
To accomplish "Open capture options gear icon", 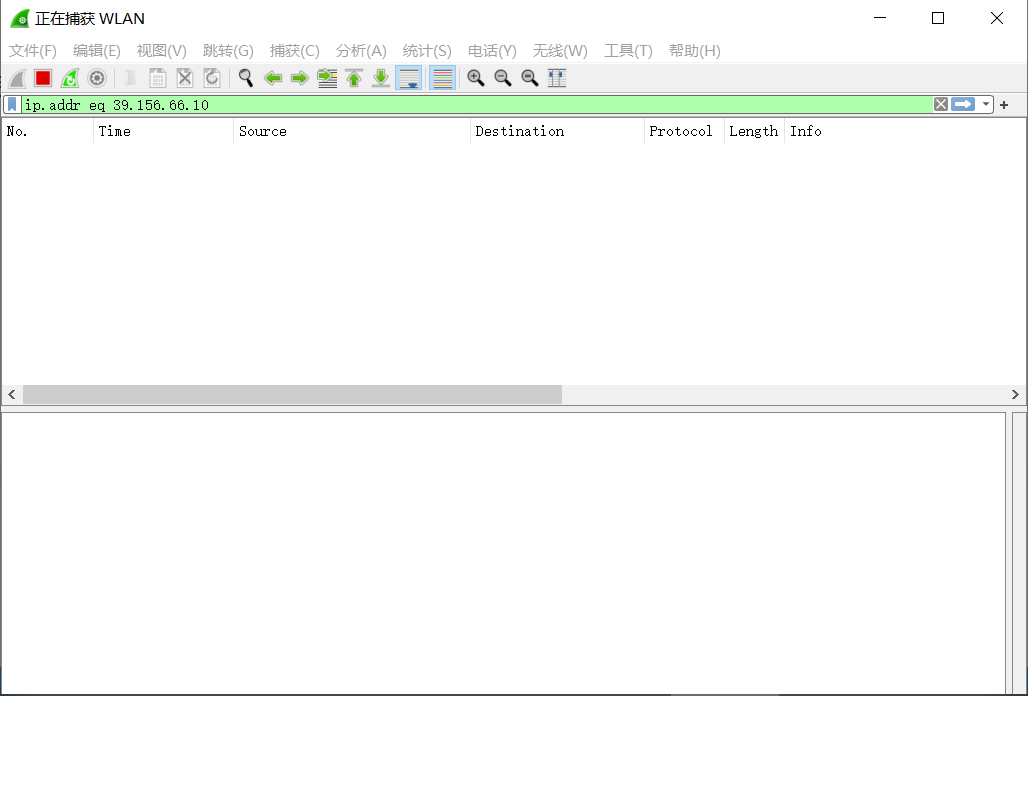I will point(97,78).
